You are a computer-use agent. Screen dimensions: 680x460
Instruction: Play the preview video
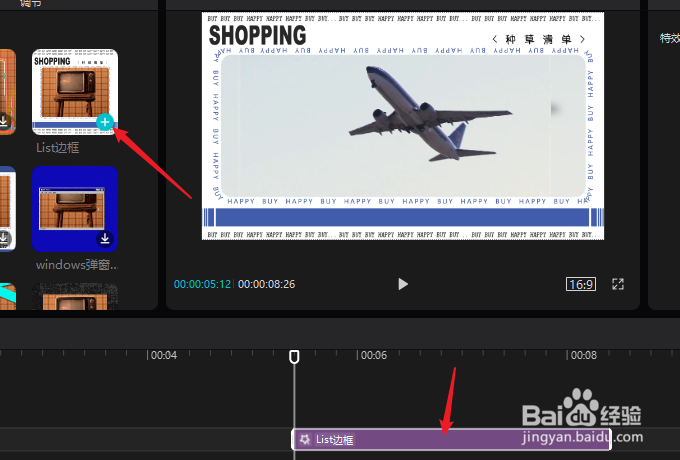pyautogui.click(x=403, y=284)
